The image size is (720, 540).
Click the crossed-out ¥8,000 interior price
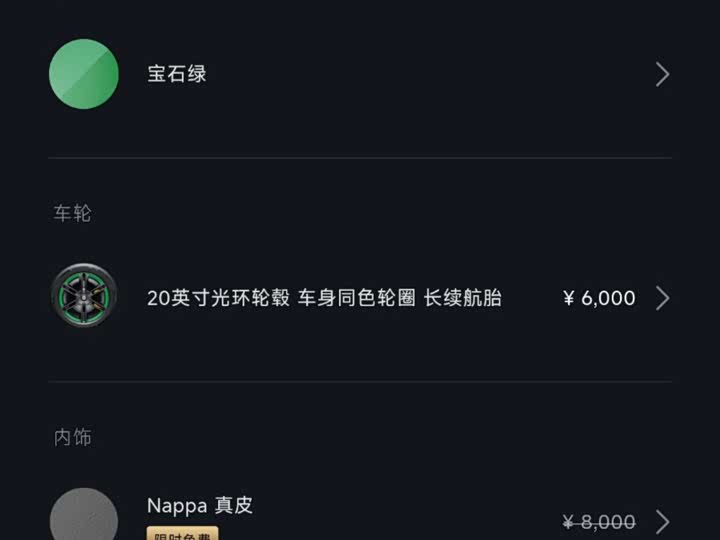click(598, 521)
